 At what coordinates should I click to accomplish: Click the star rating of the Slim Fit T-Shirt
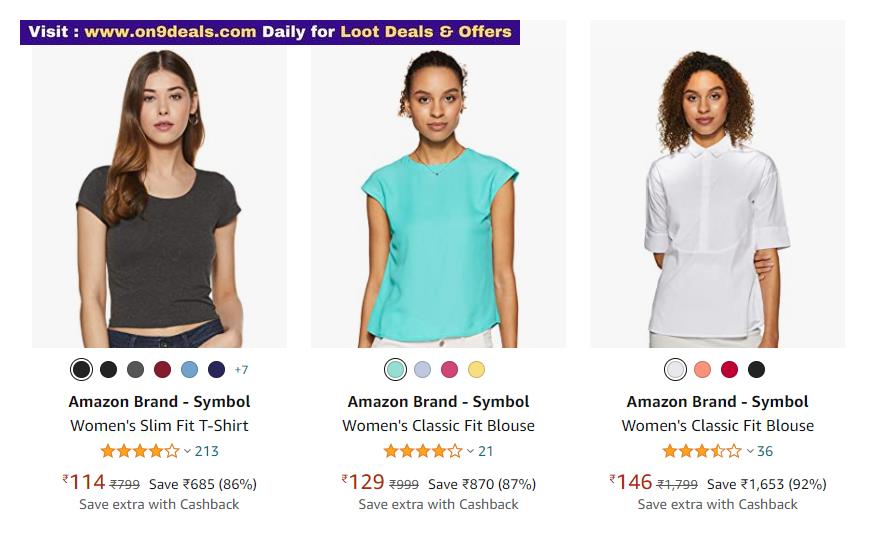(139, 451)
